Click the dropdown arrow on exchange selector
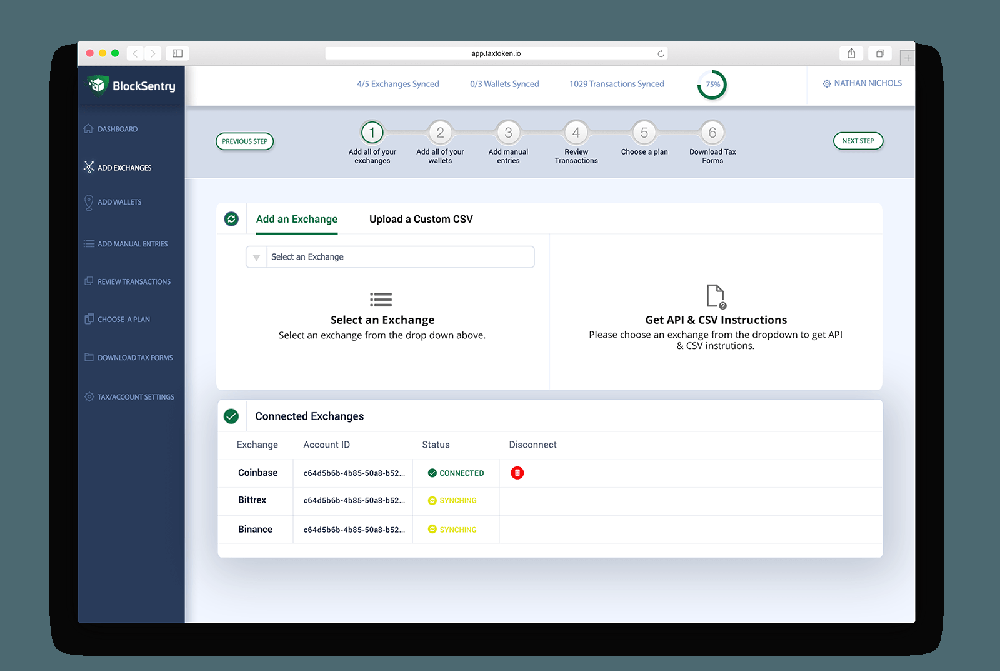The width and height of the screenshot is (1000, 671). [x=256, y=258]
